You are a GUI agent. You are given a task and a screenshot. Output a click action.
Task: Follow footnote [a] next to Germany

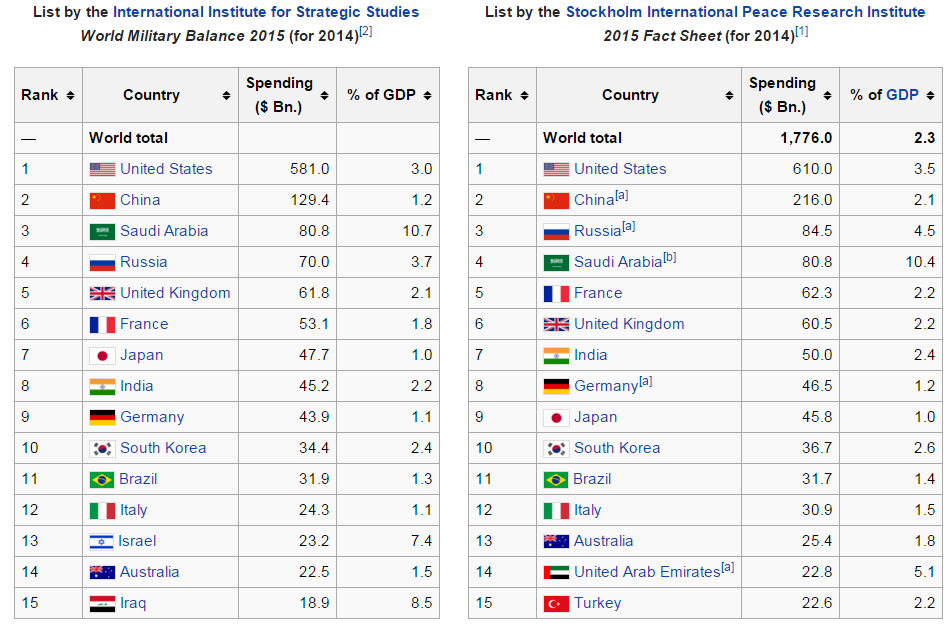pos(645,381)
